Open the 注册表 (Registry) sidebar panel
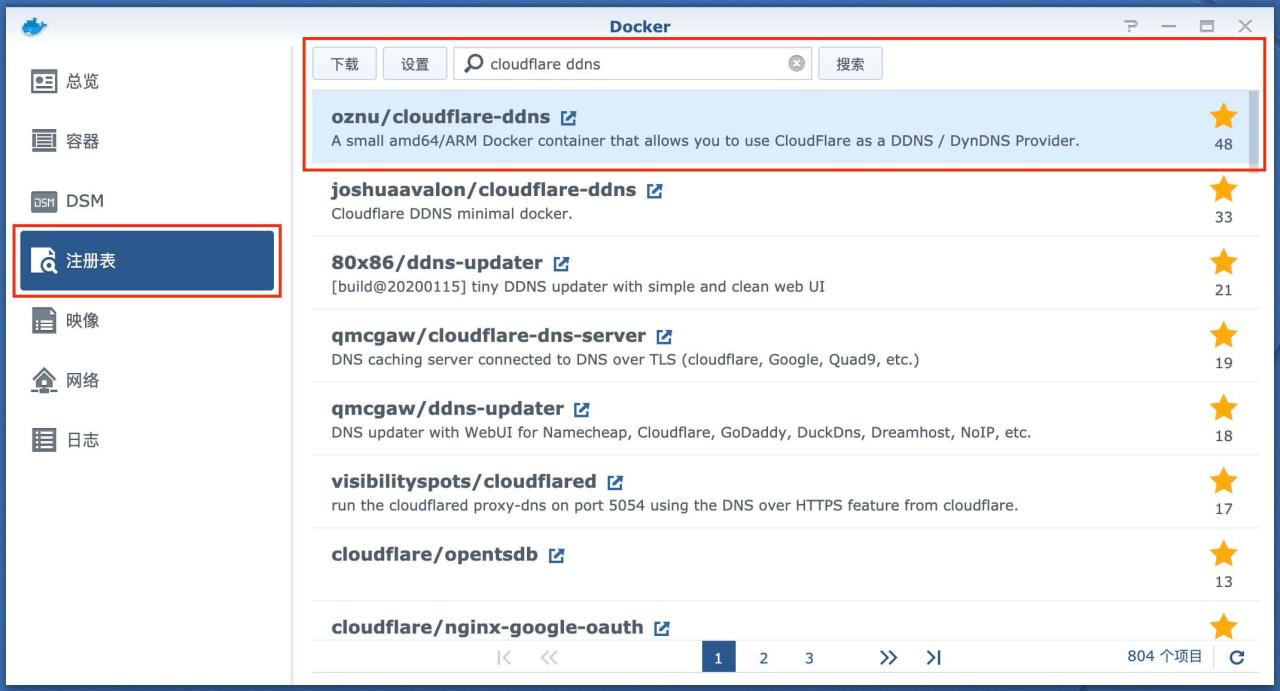 93,260
